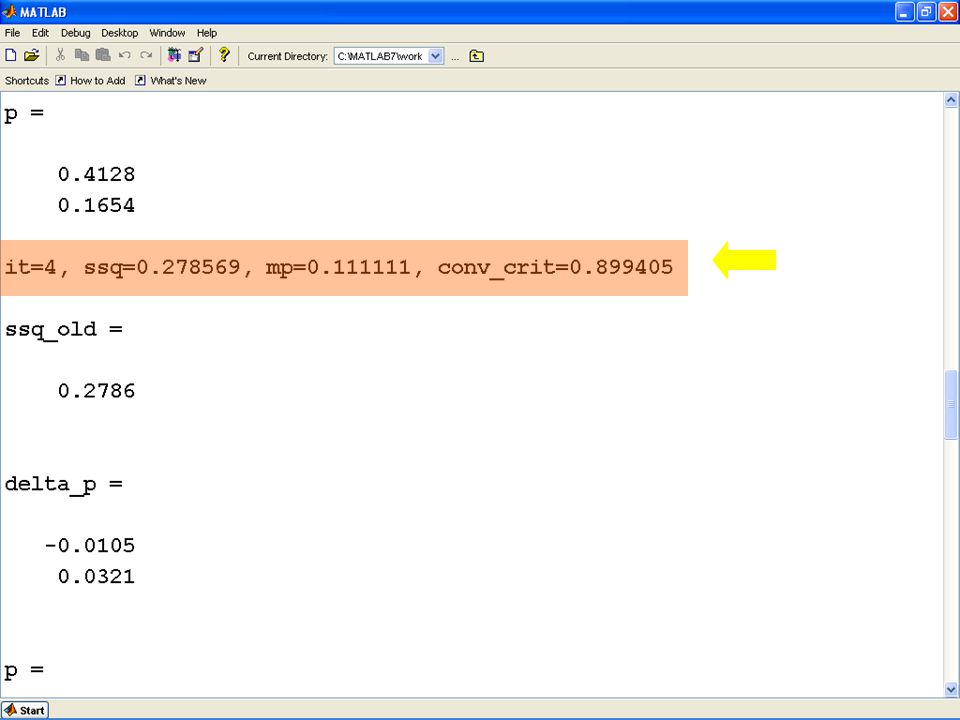Screen dimensions: 960x720
Task: Minimize the MATLAB window
Action: 904,12
